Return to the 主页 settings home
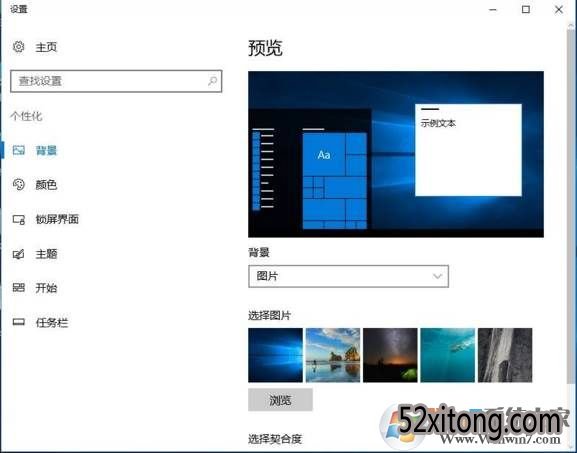577x453 pixels. [46, 47]
